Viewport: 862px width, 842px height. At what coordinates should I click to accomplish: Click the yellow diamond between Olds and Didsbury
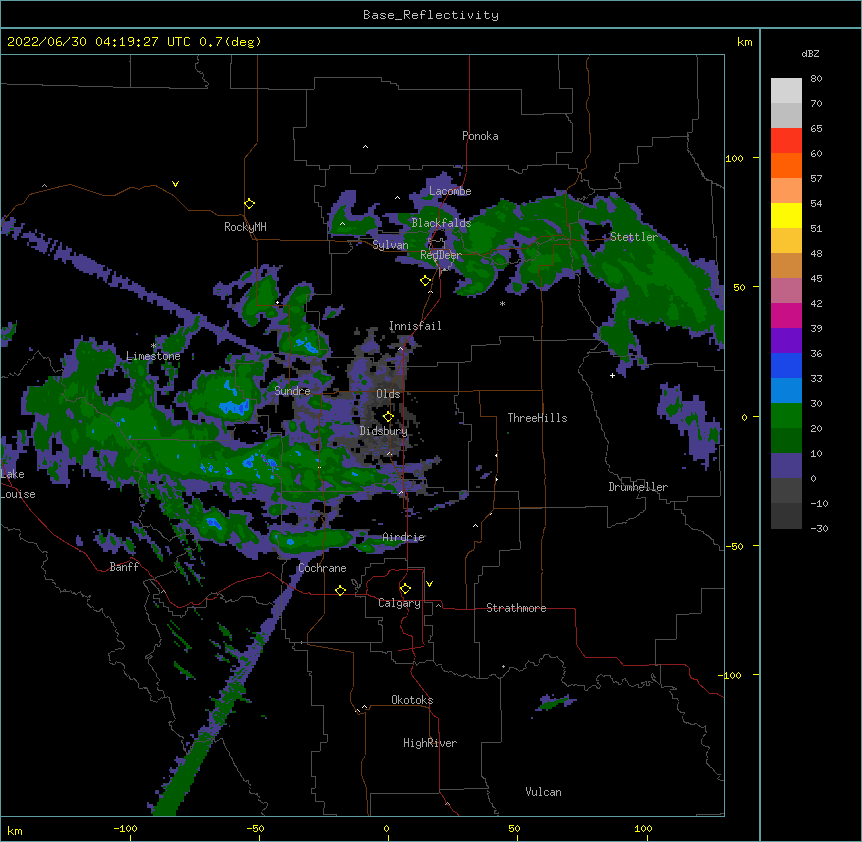click(x=388, y=416)
